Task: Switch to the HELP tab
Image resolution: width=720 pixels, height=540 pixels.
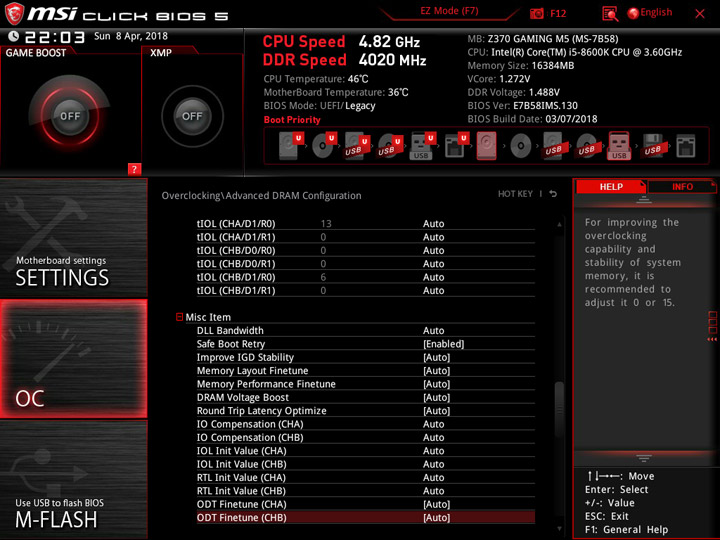Action: pos(611,186)
